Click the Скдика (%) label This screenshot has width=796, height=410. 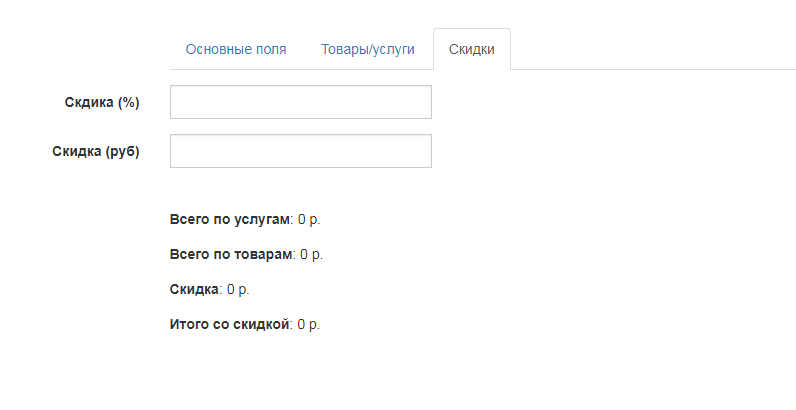click(102, 102)
